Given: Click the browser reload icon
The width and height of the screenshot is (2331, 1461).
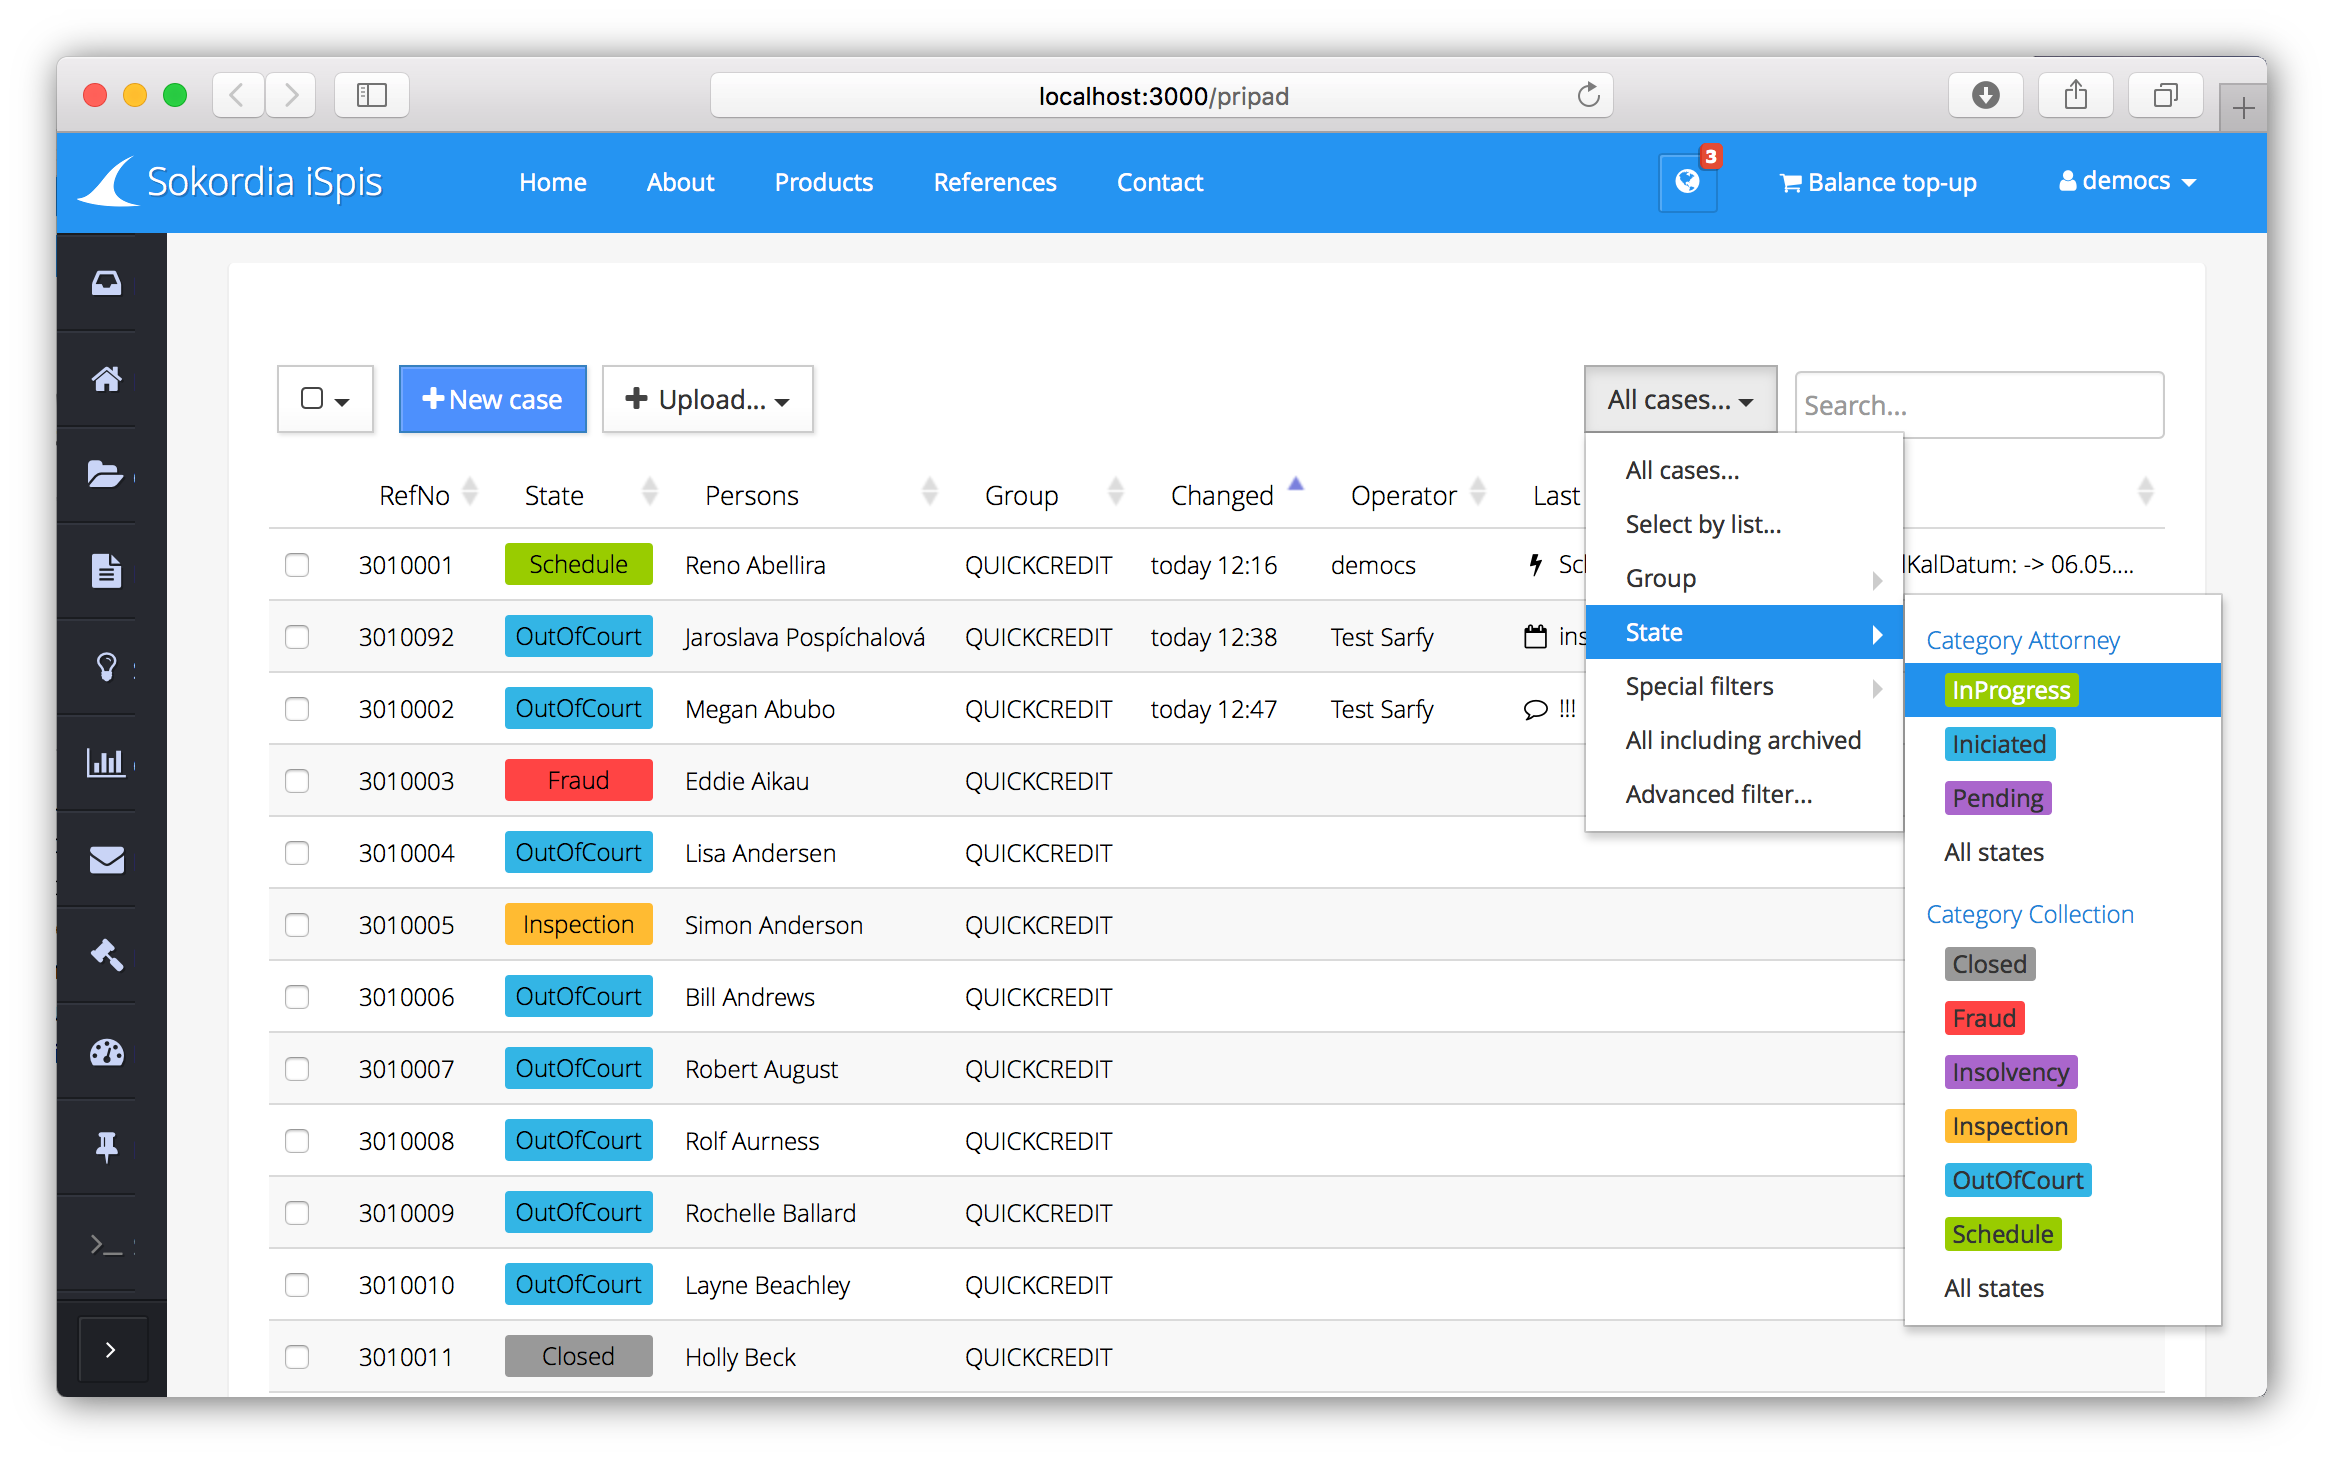Looking at the screenshot, I should pos(1588,96).
